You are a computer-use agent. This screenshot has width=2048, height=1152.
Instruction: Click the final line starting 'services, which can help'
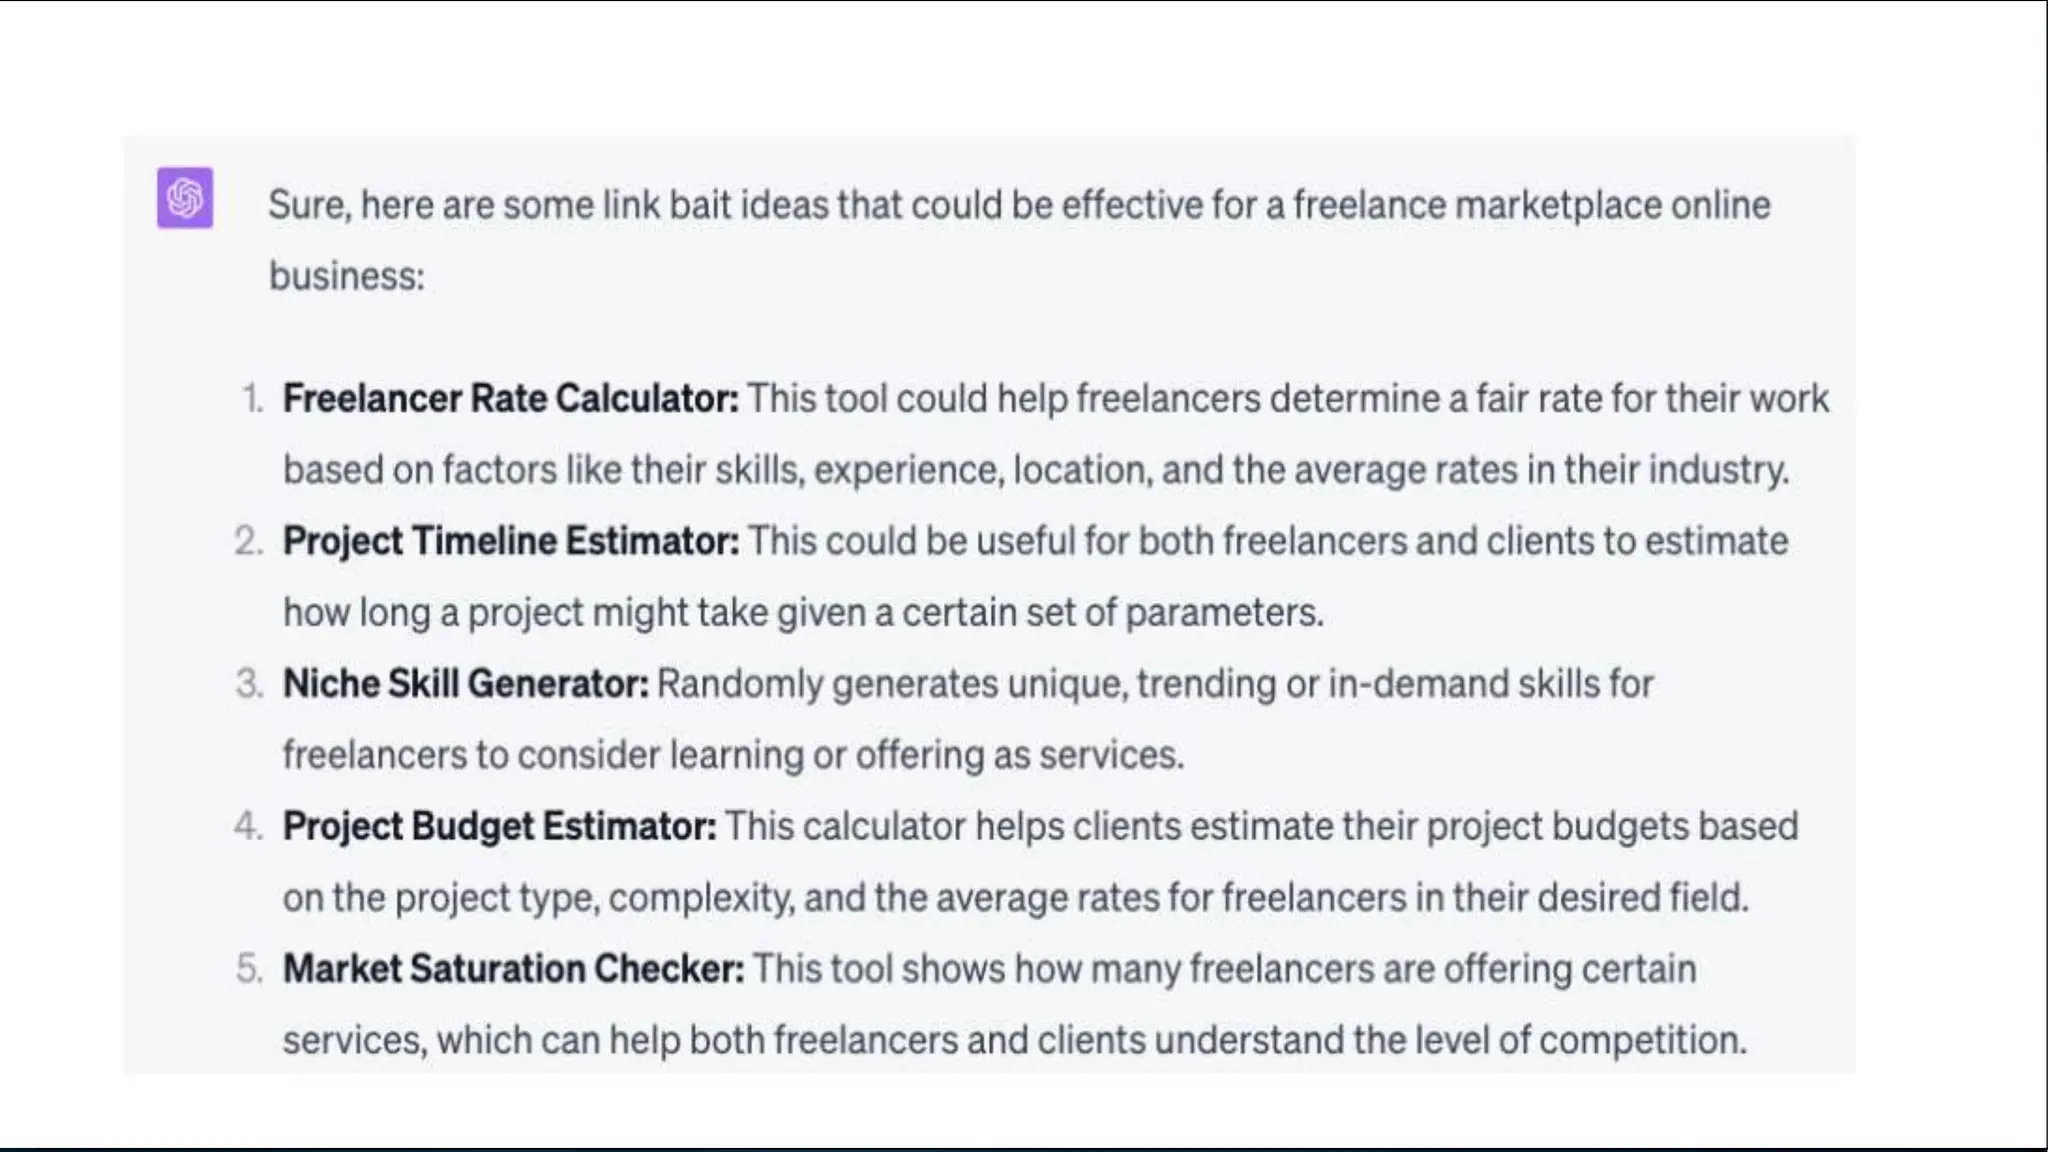coord(1013,1040)
